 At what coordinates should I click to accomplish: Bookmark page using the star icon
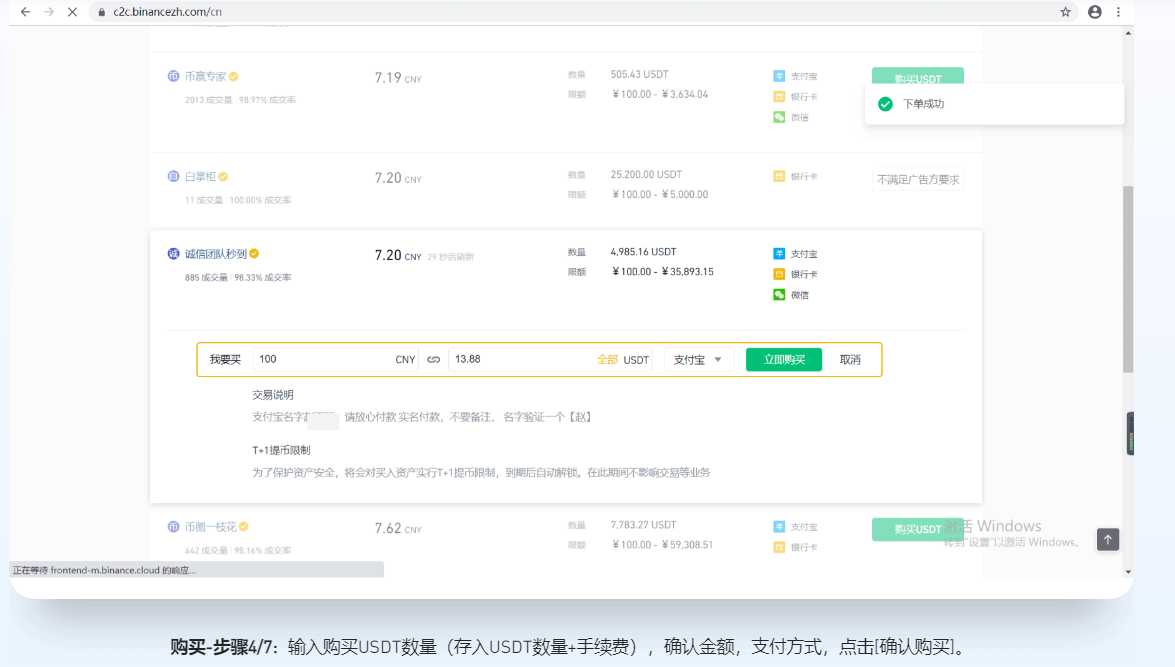coord(1066,12)
